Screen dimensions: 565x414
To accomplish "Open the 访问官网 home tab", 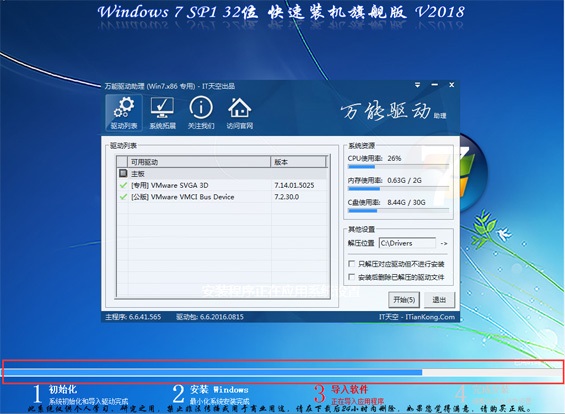I will tap(240, 113).
